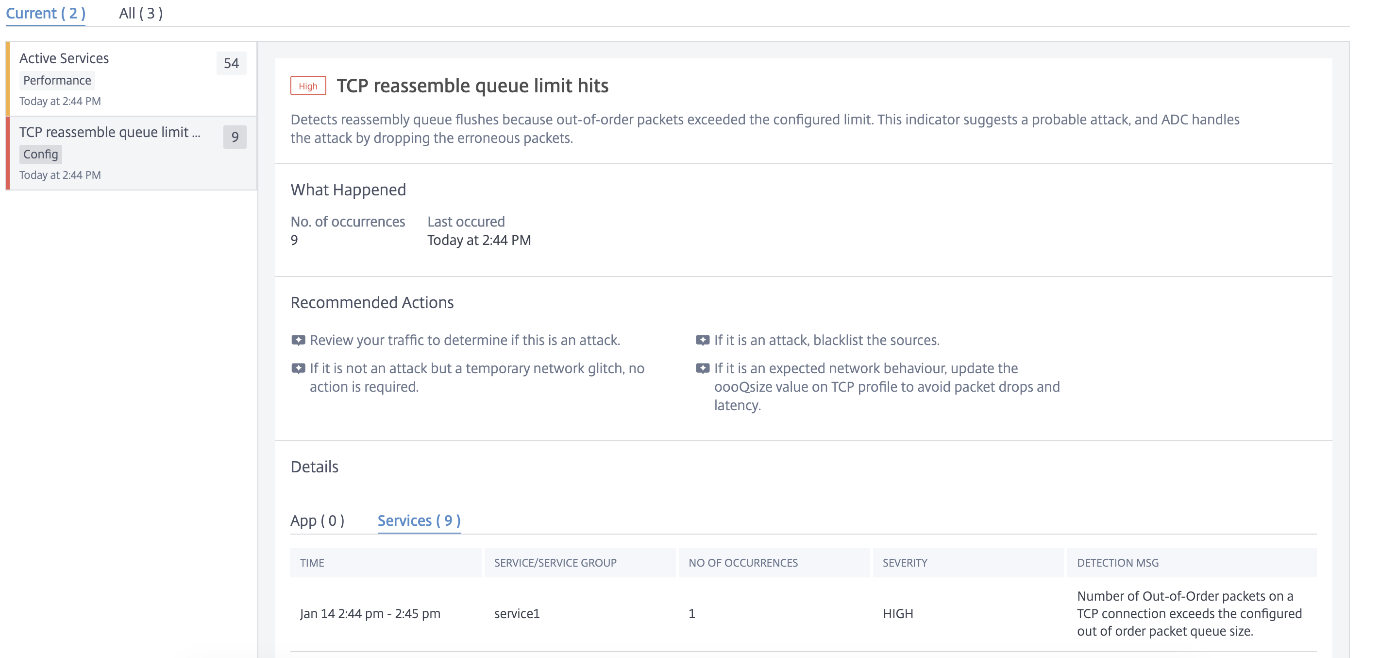Click the 'What Happened' section heading
The image size is (1380, 658).
[348, 190]
